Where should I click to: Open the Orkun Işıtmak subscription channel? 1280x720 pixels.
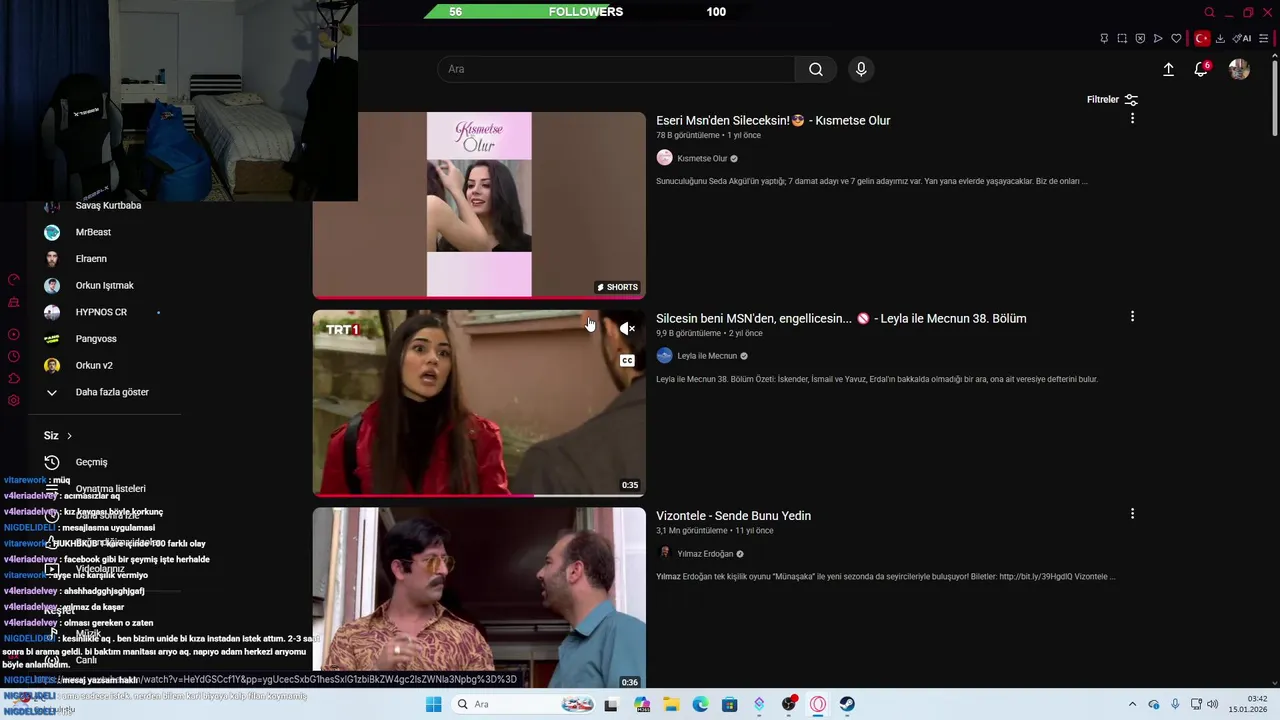tap(105, 285)
